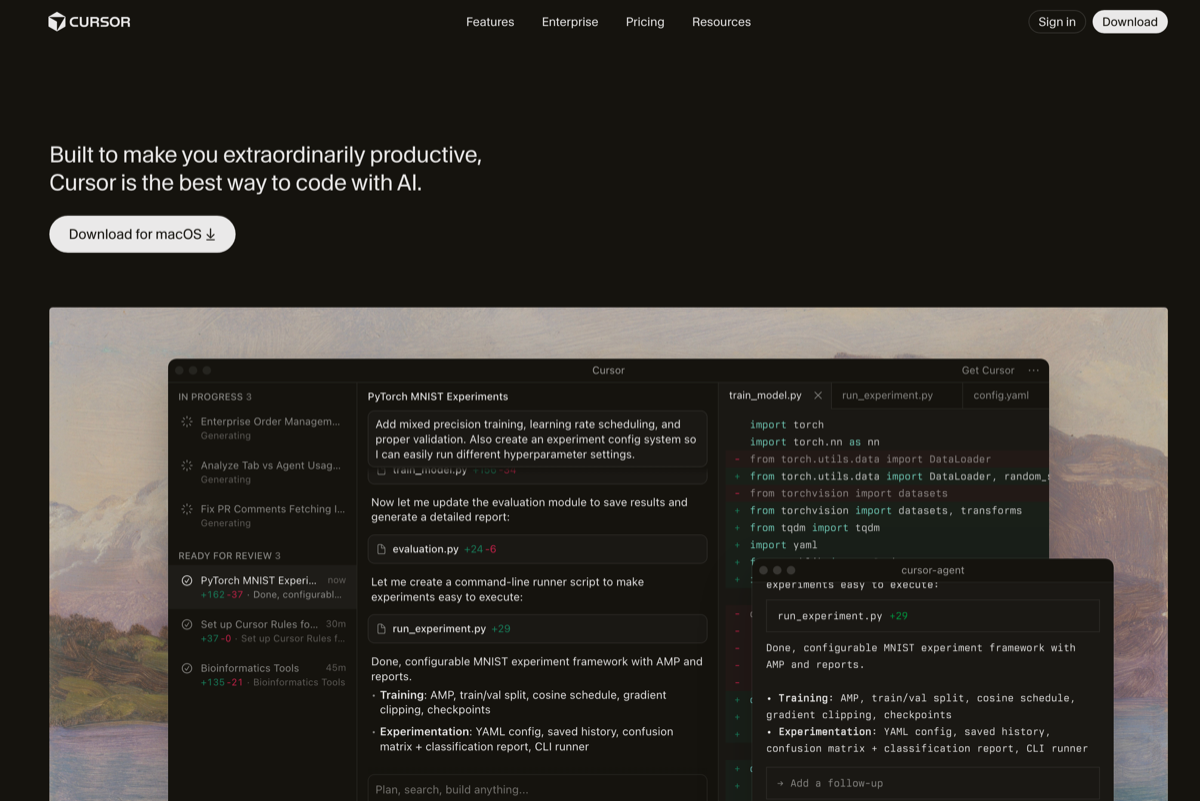Click the Pricing link in the header
1200x801 pixels.
point(645,22)
